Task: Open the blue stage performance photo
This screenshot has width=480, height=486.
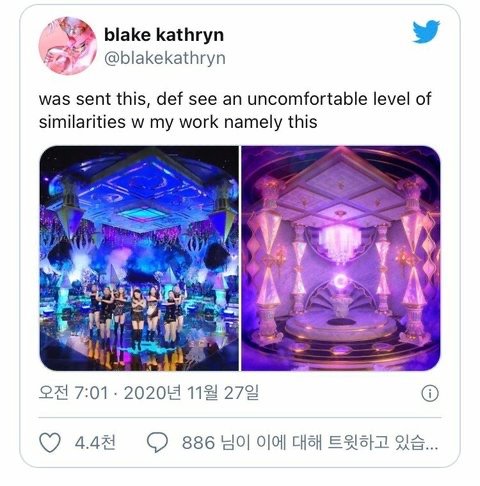Action: click(139, 258)
